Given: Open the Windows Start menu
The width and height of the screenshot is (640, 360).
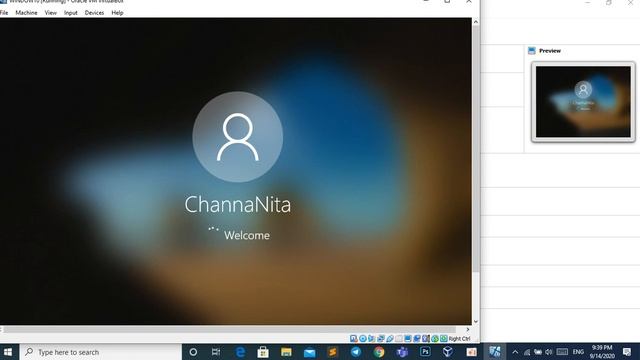Looking at the screenshot, I should (8, 352).
